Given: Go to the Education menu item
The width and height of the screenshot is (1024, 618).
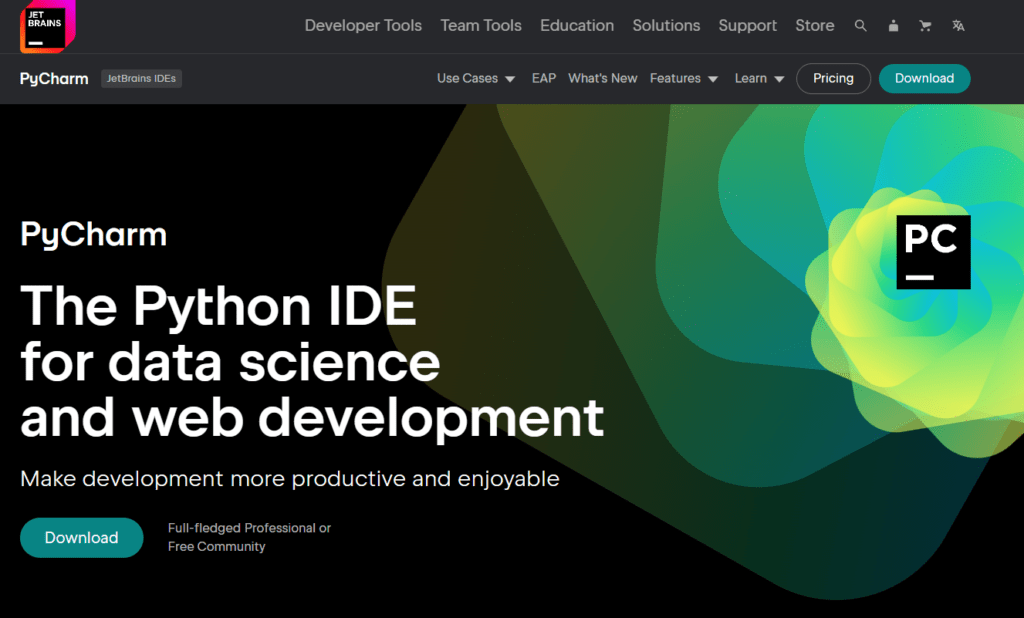Looking at the screenshot, I should [577, 26].
